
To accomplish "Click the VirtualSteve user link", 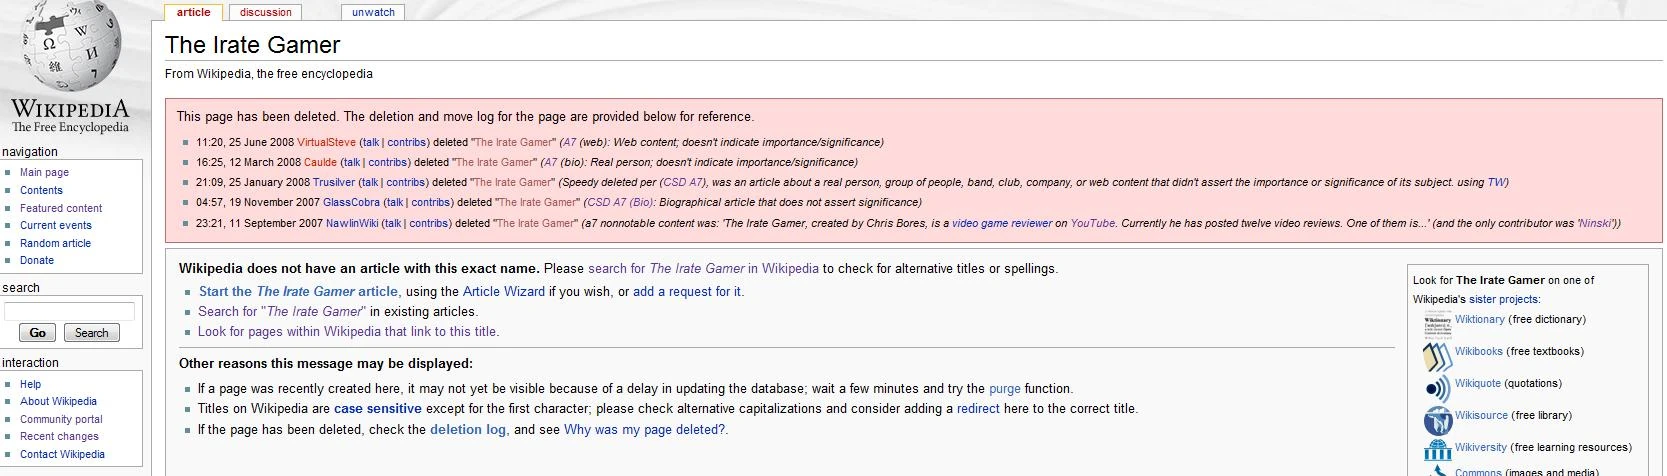I will (x=326, y=143).
